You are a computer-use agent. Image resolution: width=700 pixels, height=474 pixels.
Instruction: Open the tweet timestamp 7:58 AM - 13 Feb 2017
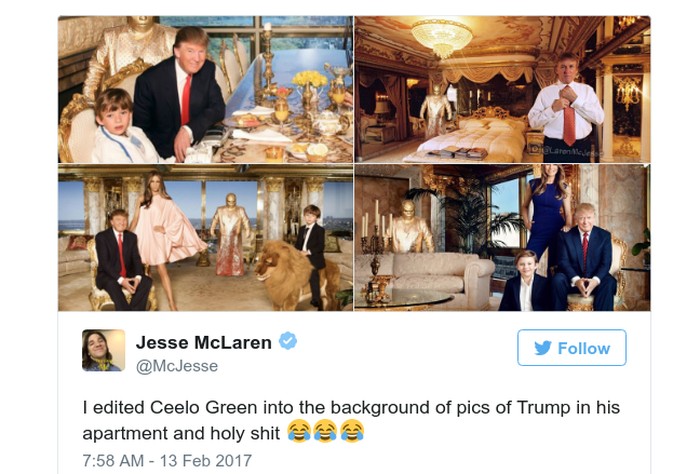pyautogui.click(x=167, y=460)
